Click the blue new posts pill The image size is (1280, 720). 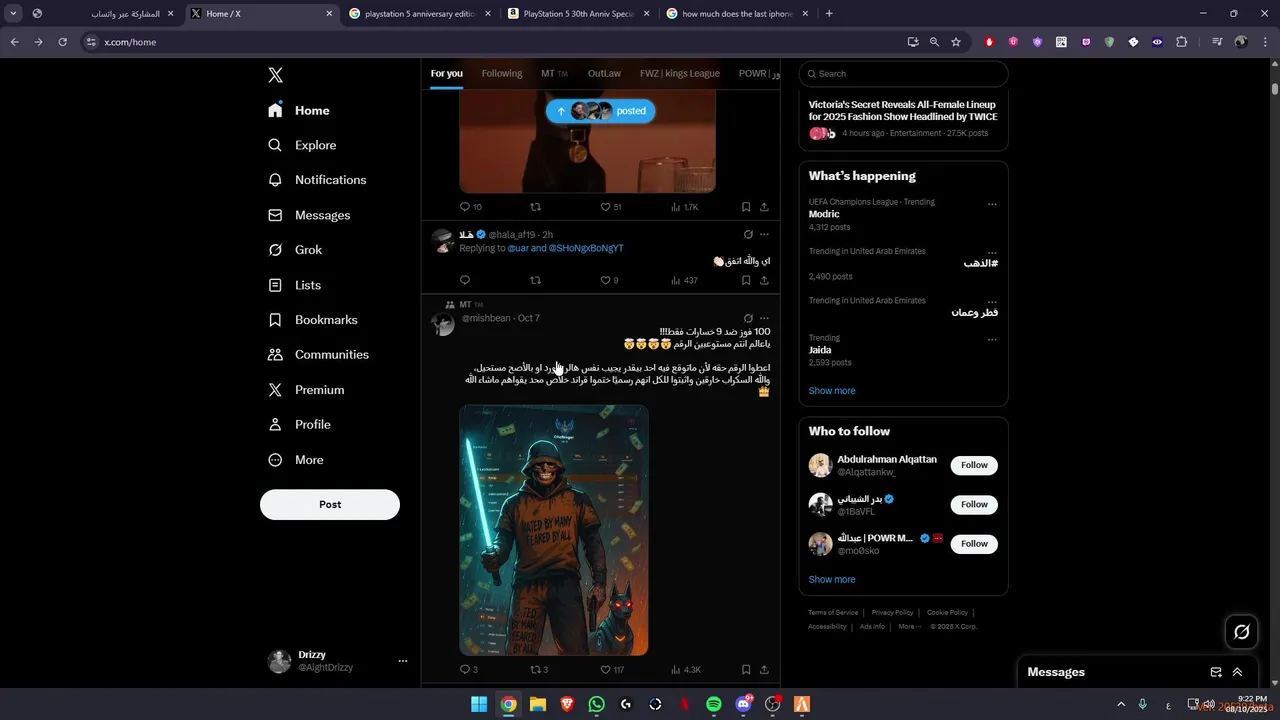[x=601, y=111]
